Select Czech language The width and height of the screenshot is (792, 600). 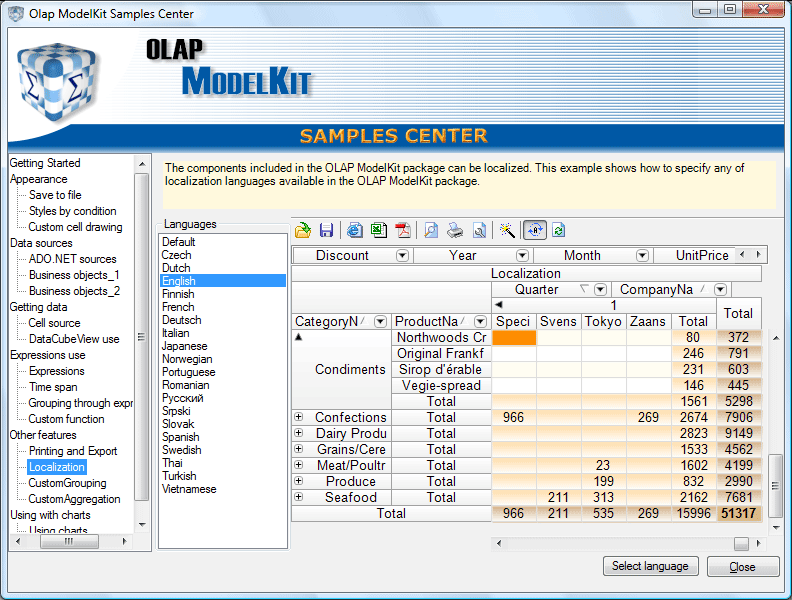[176, 255]
